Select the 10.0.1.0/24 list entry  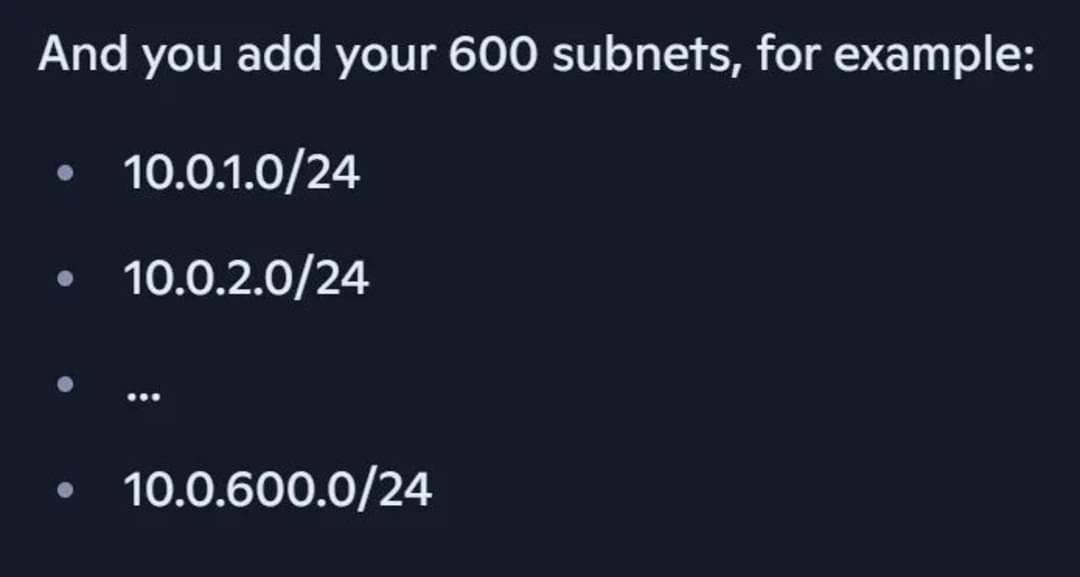242,173
